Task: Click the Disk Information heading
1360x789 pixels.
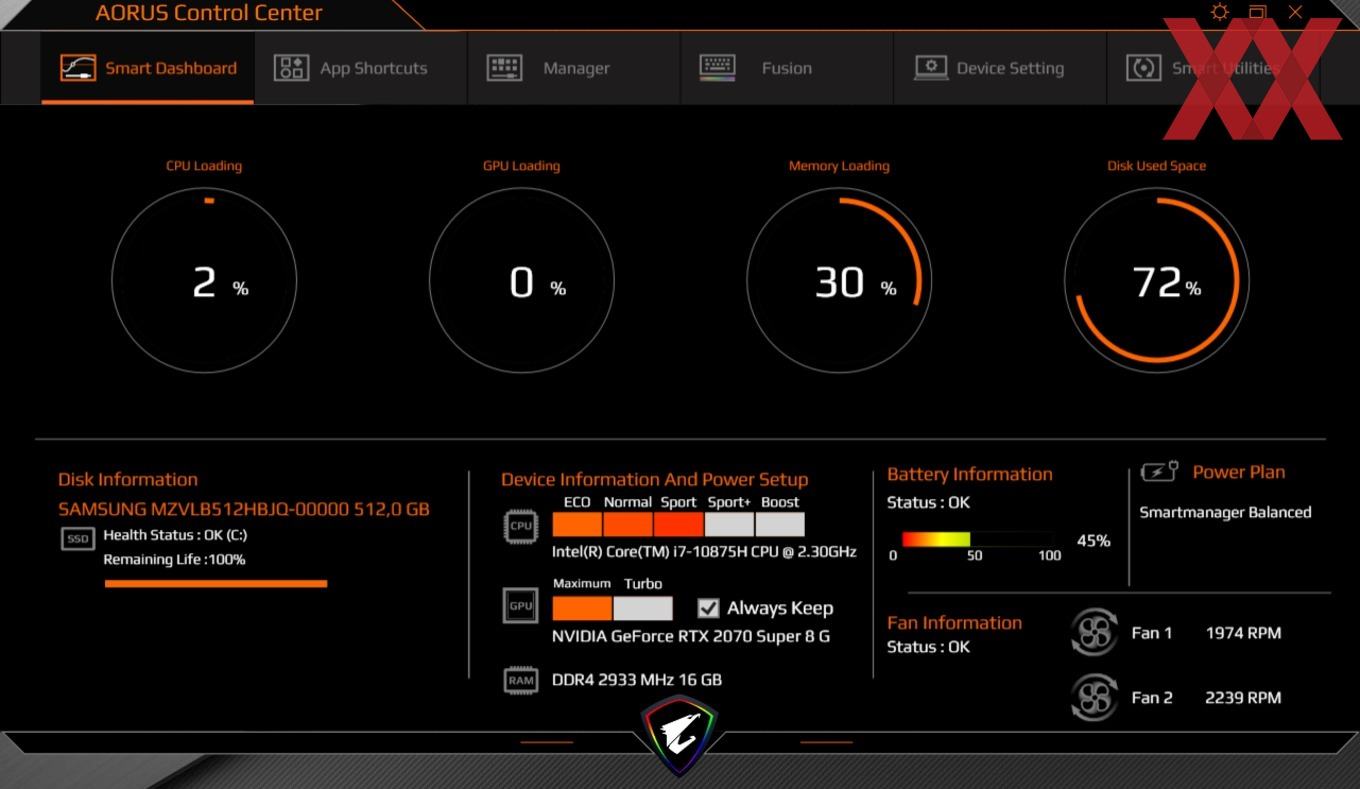Action: point(128,480)
